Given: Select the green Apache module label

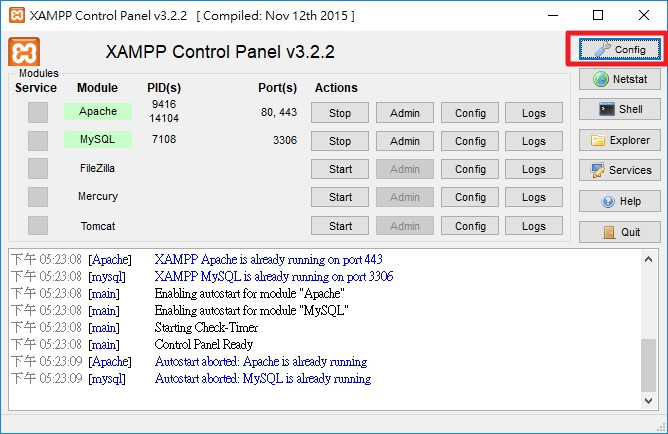Looking at the screenshot, I should (x=98, y=111).
